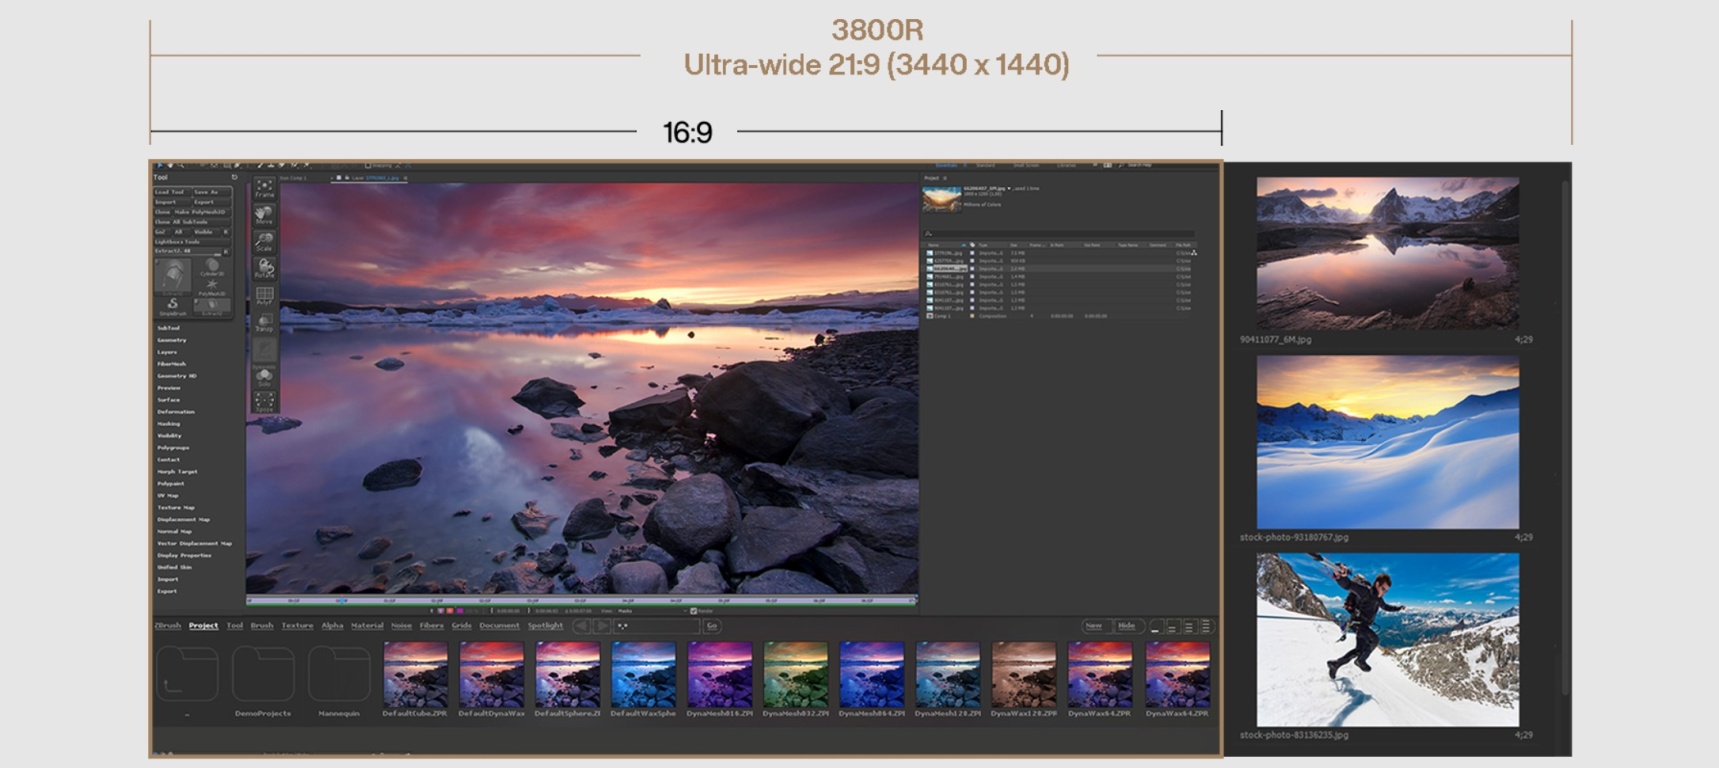Open the DefaultCube.ZPR project thumbnail
Image resolution: width=1719 pixels, height=768 pixels.
pos(415,675)
